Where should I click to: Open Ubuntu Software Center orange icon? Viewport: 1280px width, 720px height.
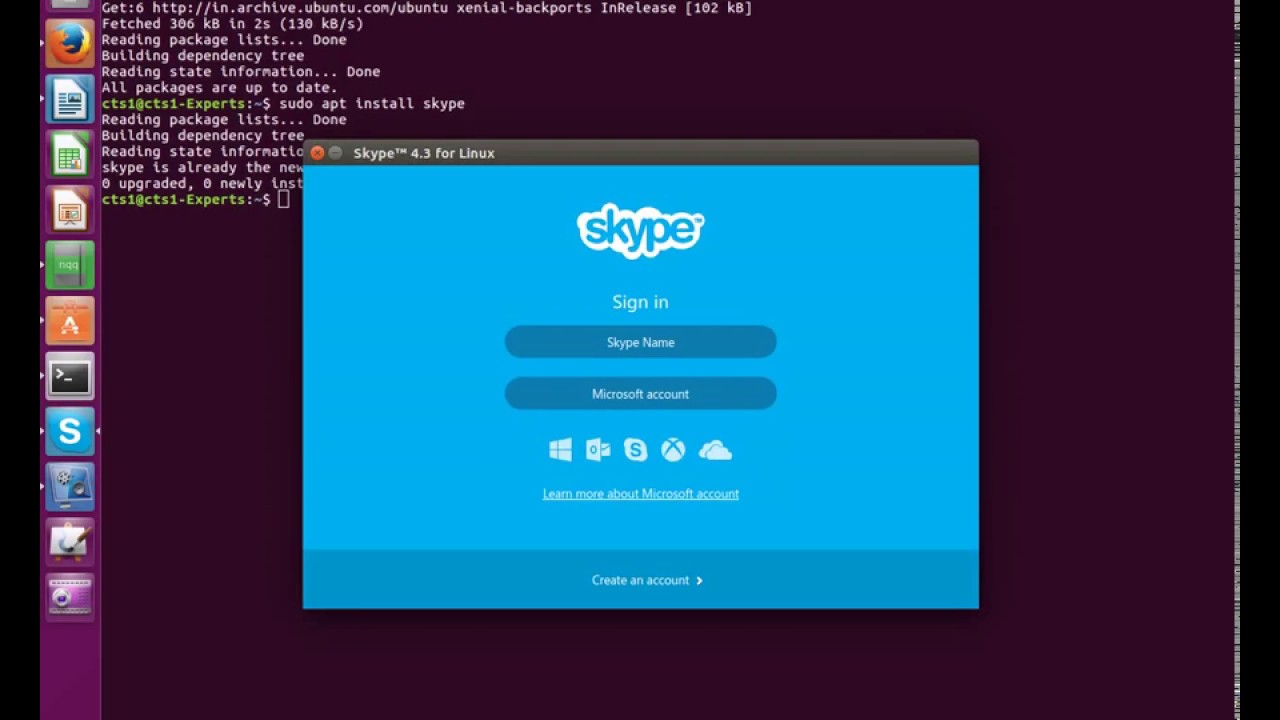point(70,321)
